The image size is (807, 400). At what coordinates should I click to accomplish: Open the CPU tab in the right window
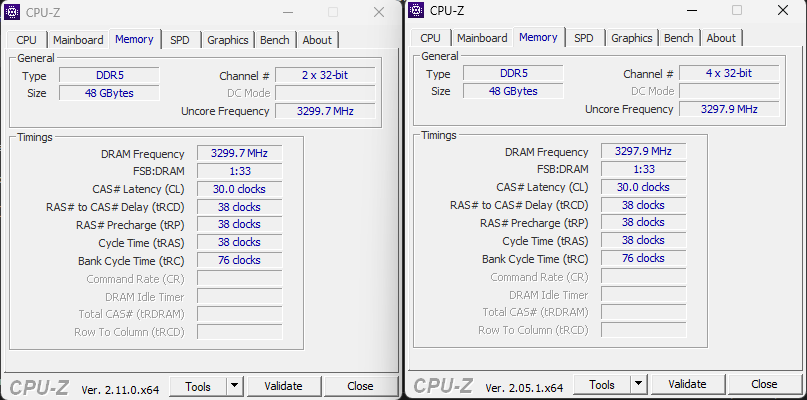[431, 38]
